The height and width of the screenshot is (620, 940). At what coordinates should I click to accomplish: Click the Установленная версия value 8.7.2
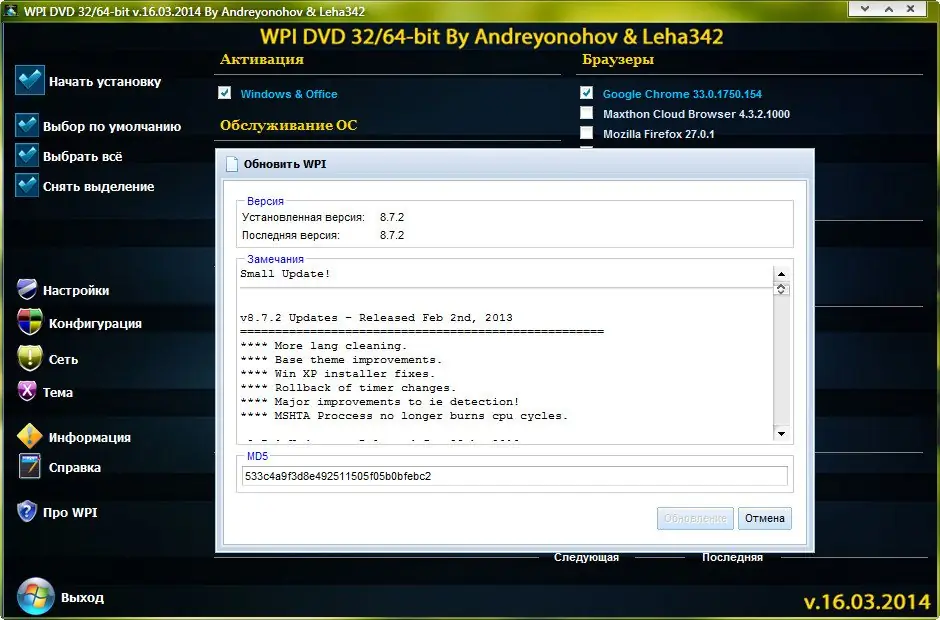pyautogui.click(x=392, y=217)
